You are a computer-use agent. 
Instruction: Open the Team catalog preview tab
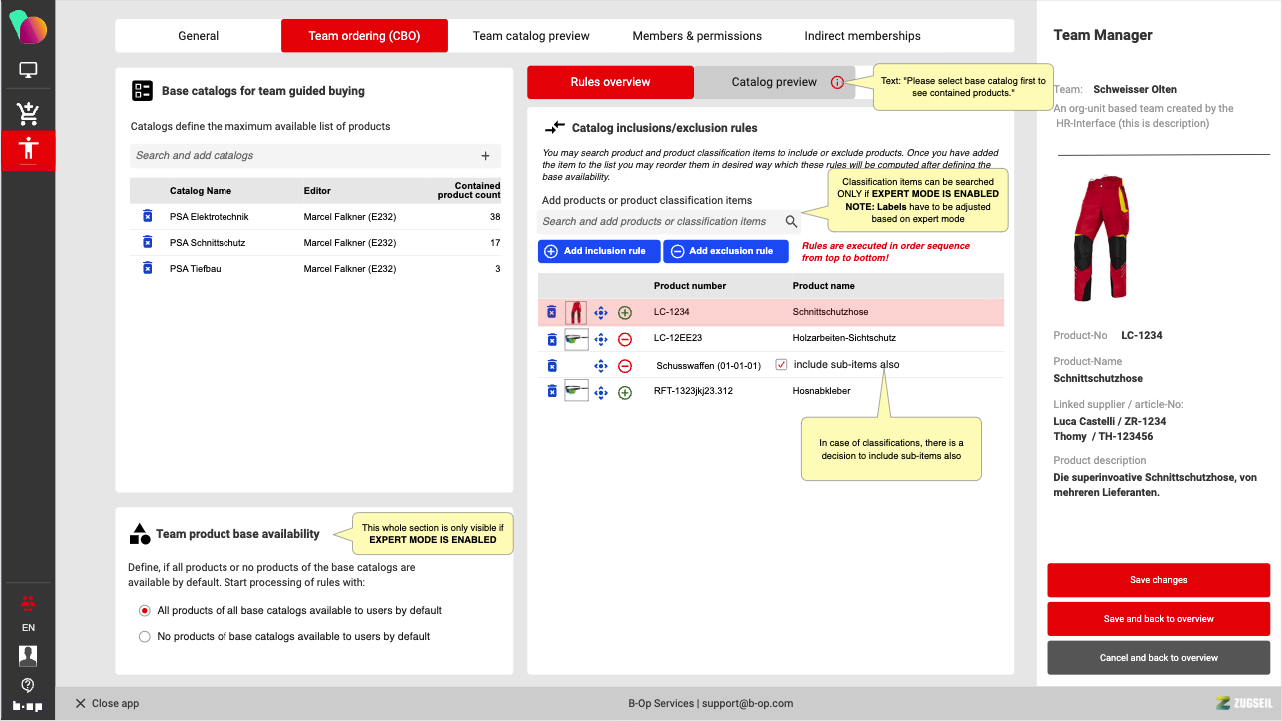[x=531, y=36]
